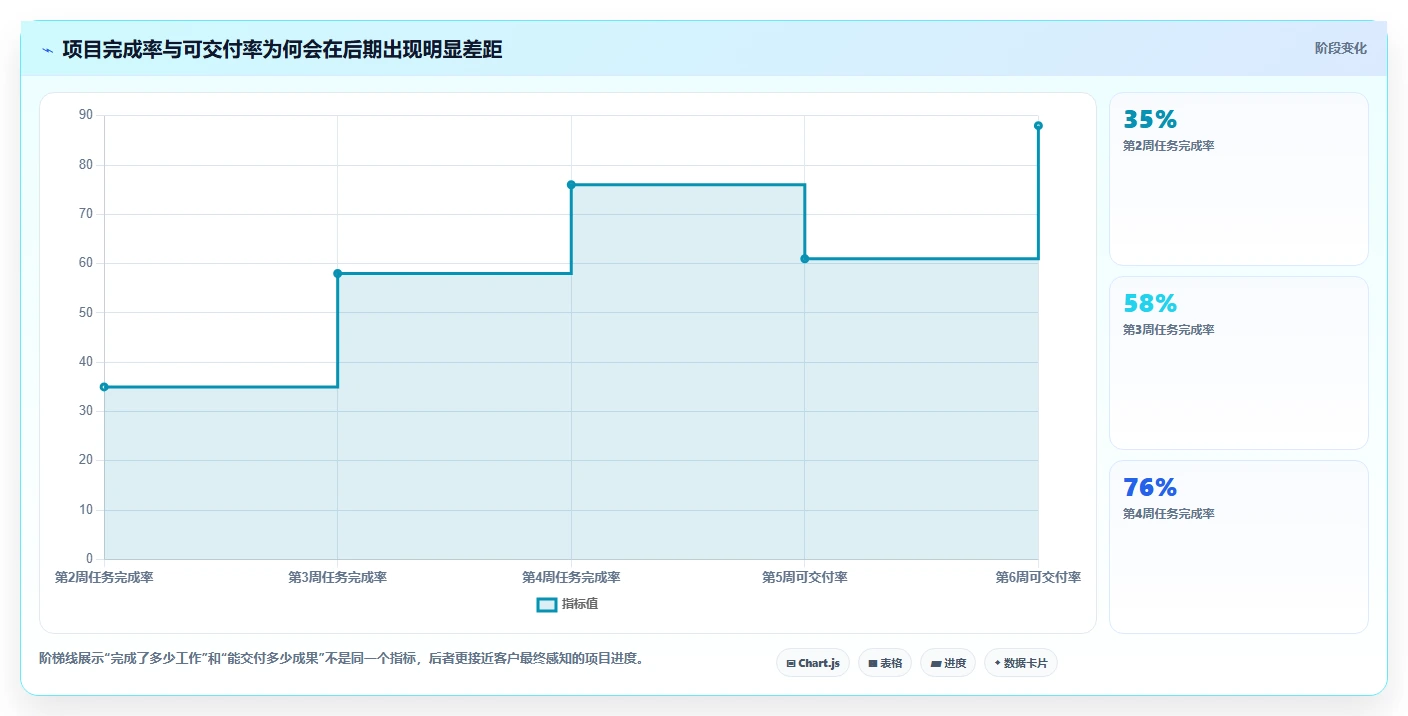Image resolution: width=1408 pixels, height=716 pixels.
Task: Click x-axis label 第6周可交付率
Action: [1038, 578]
